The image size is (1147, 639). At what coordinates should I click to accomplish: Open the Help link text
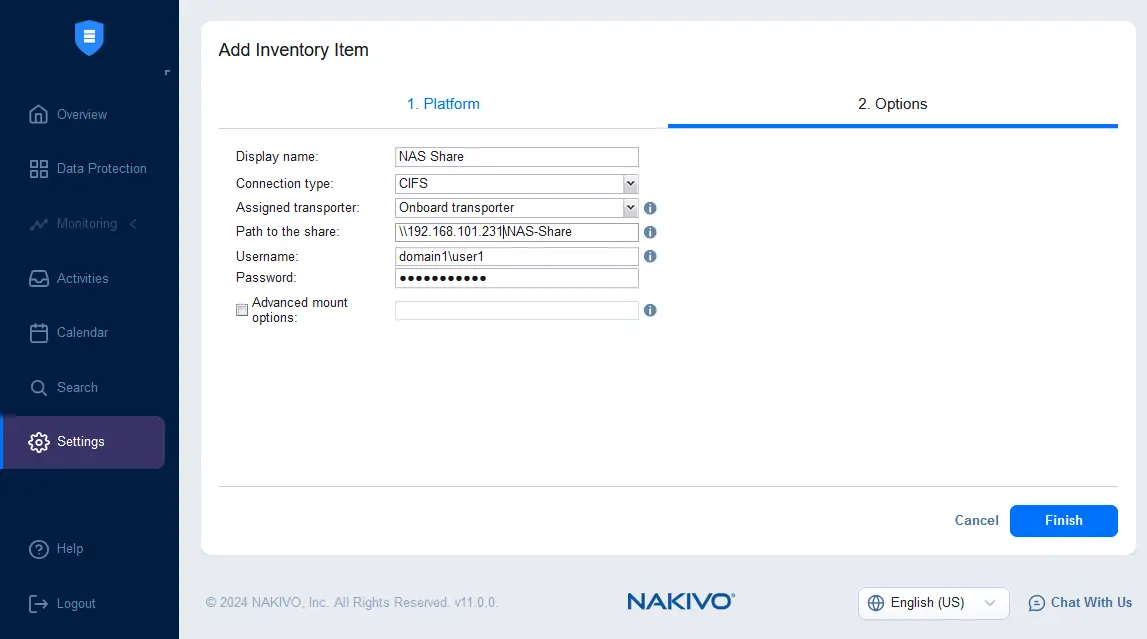[70, 549]
